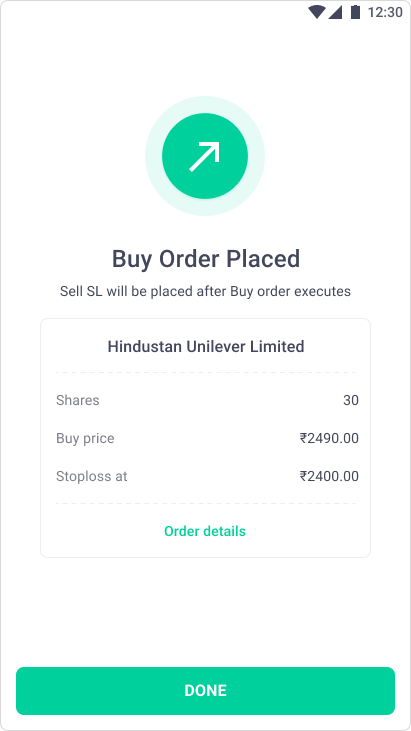Tap the rupee symbol of the buy price
411x731 pixels.
point(303,439)
